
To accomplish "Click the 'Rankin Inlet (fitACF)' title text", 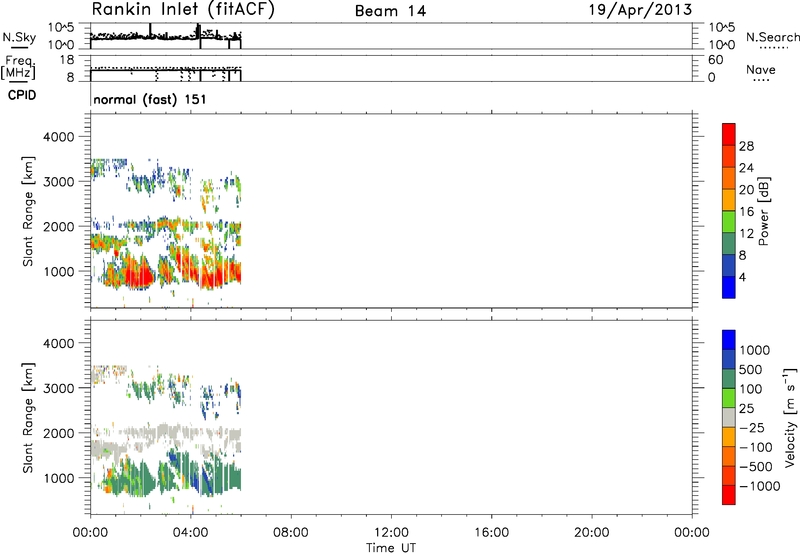I will 183,9.
